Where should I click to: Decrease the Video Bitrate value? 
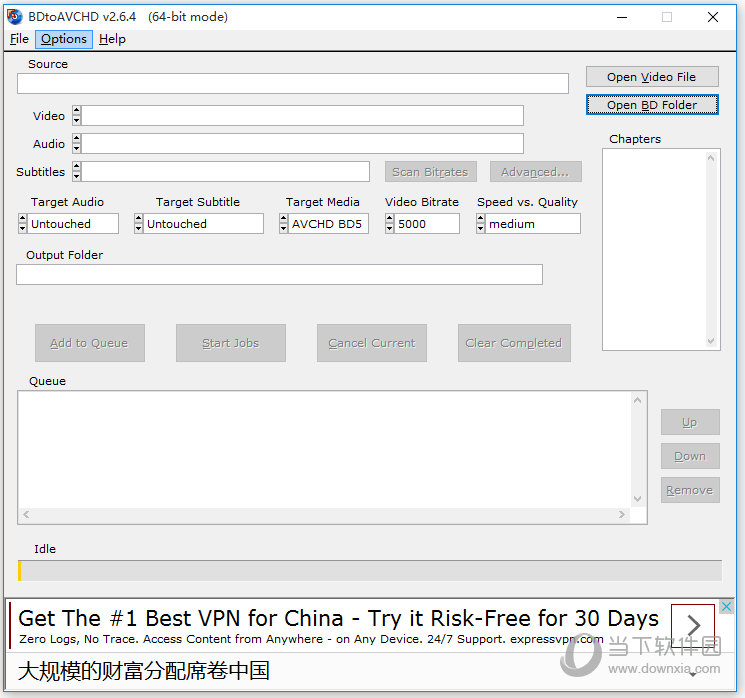[390, 229]
